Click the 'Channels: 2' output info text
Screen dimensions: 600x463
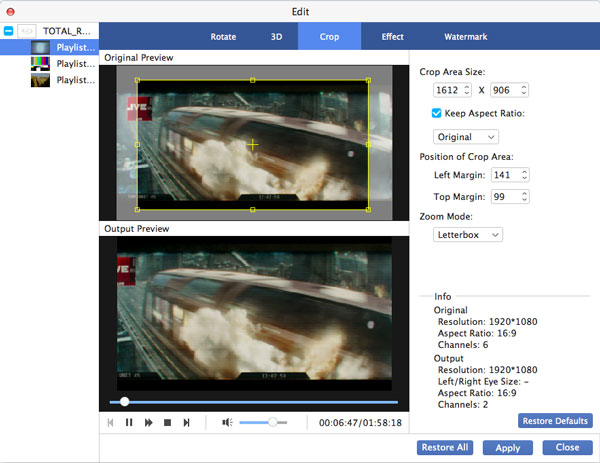(463, 404)
